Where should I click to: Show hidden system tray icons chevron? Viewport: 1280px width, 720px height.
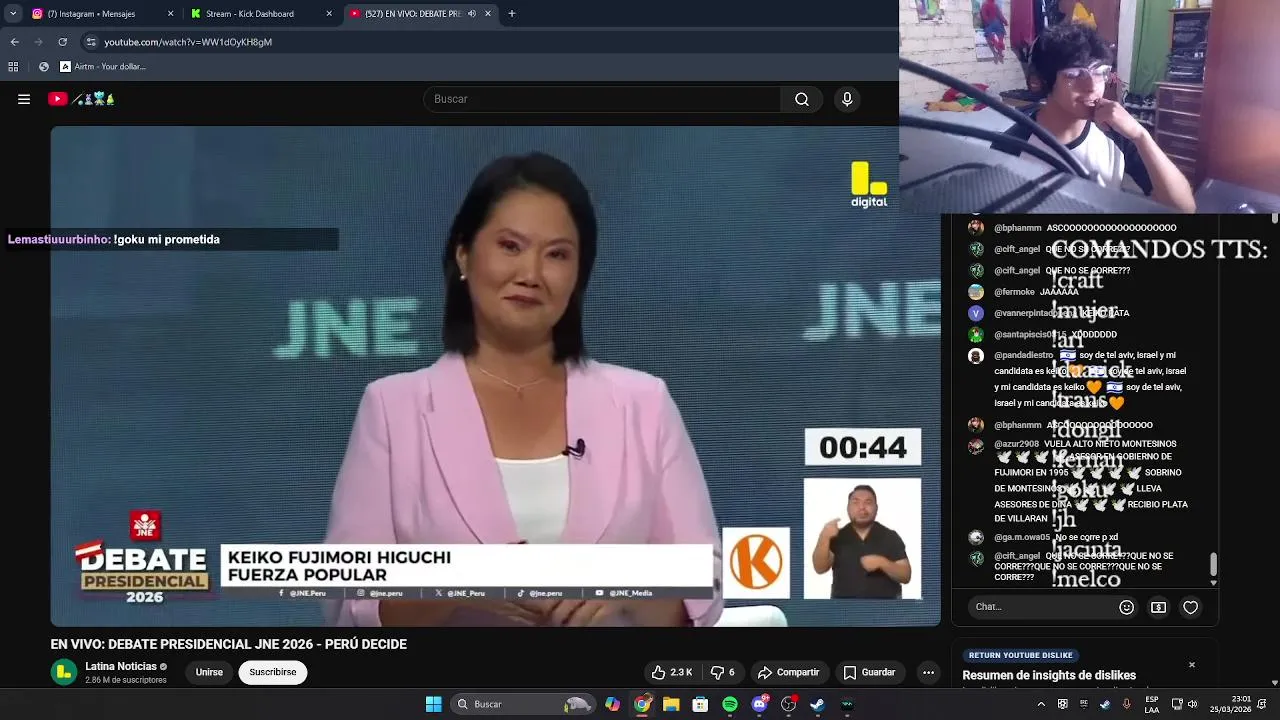(1041, 704)
